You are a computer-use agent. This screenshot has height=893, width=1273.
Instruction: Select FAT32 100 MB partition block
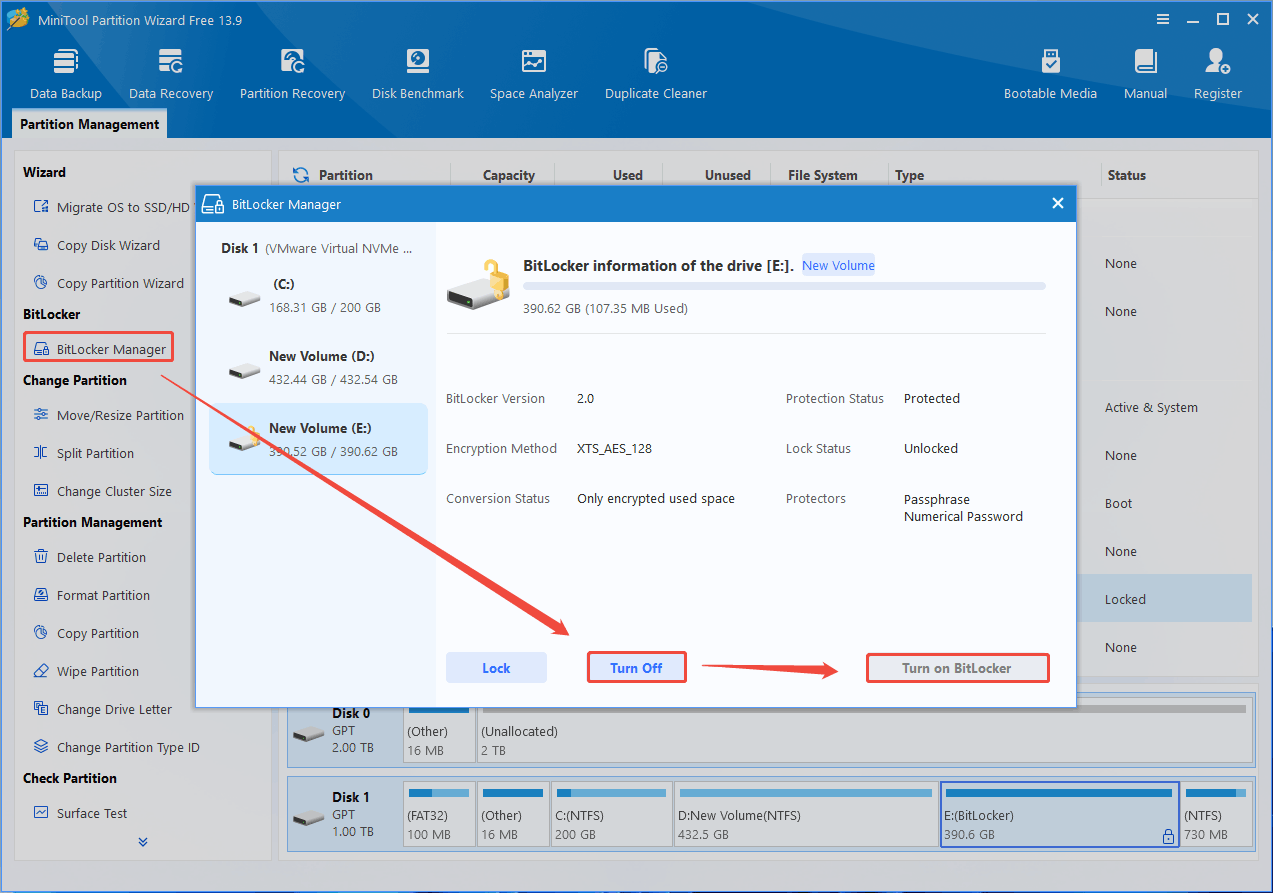click(x=439, y=813)
